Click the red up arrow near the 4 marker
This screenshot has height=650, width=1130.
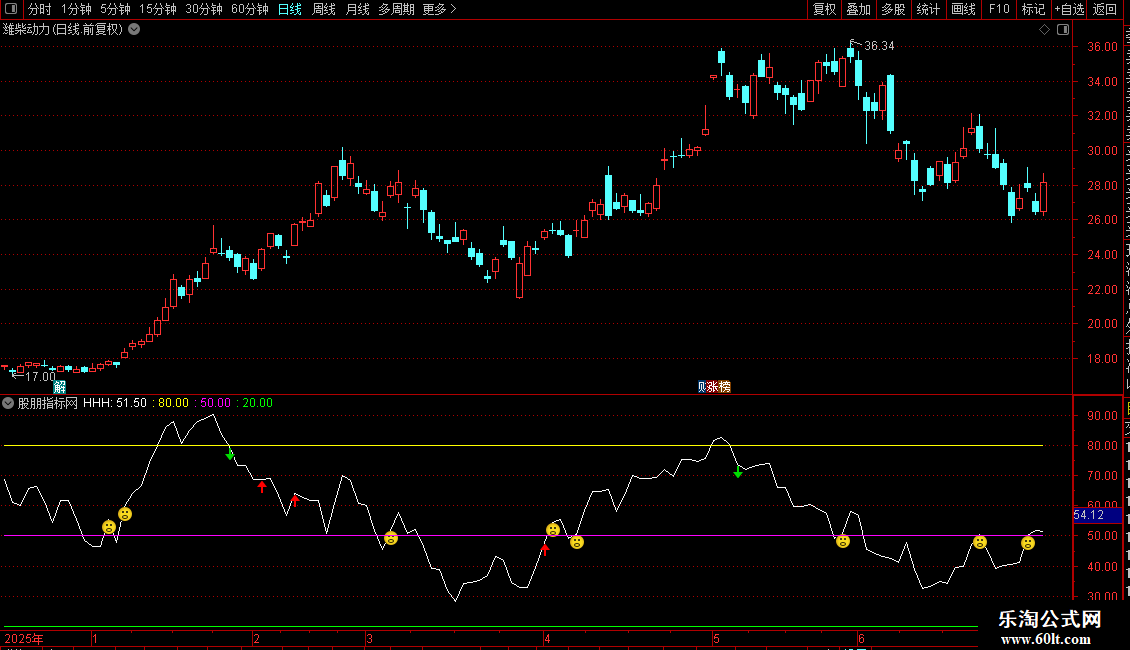[545, 550]
